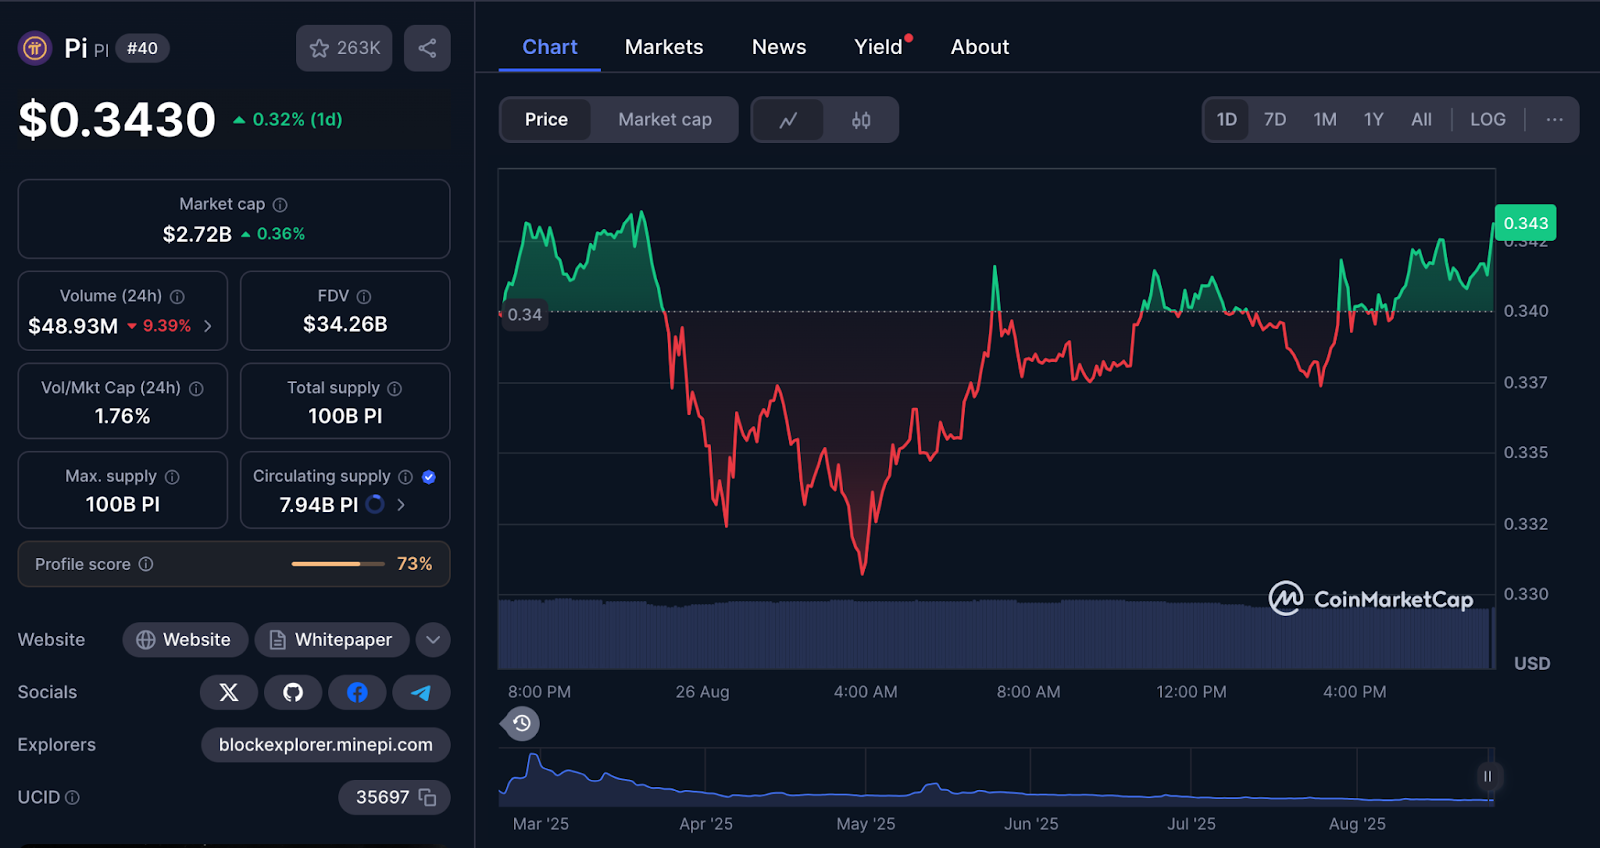Open blockexplorer.minepi.com explorer link
Image resolution: width=1600 pixels, height=848 pixels.
pos(326,745)
